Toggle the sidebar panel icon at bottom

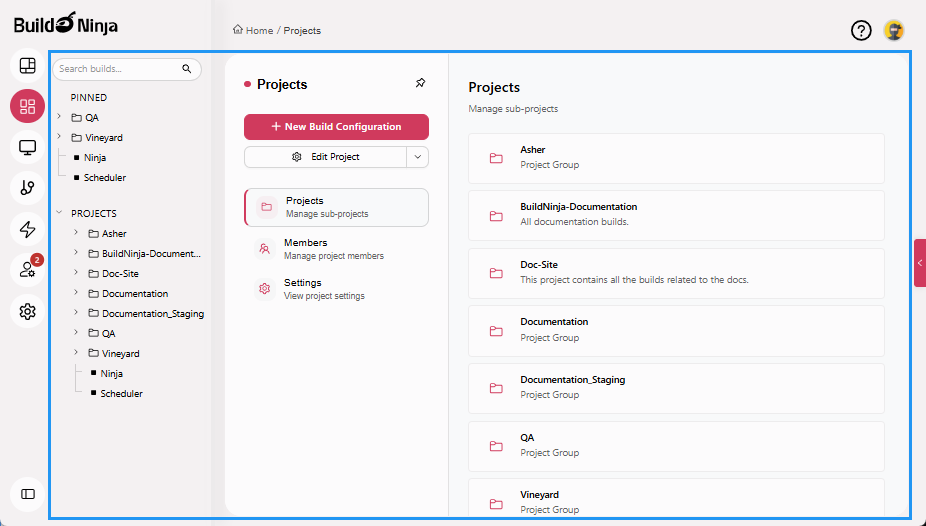click(28, 494)
